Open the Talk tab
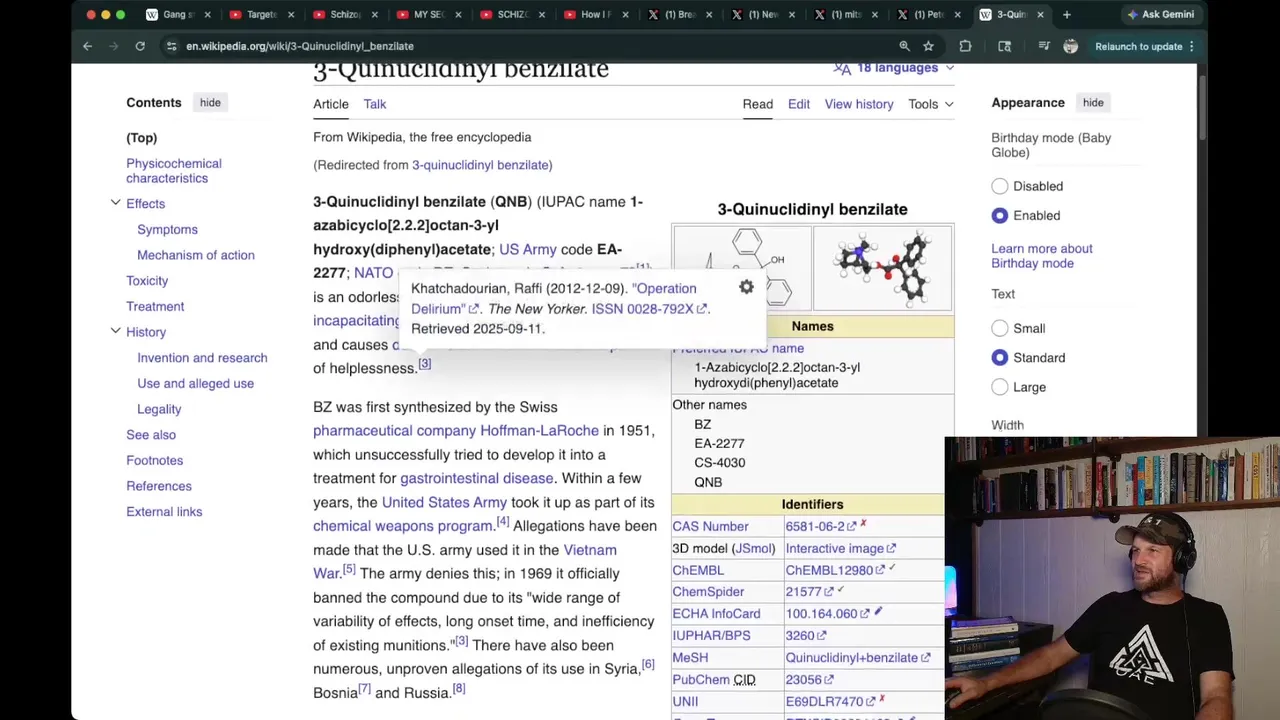 point(375,104)
